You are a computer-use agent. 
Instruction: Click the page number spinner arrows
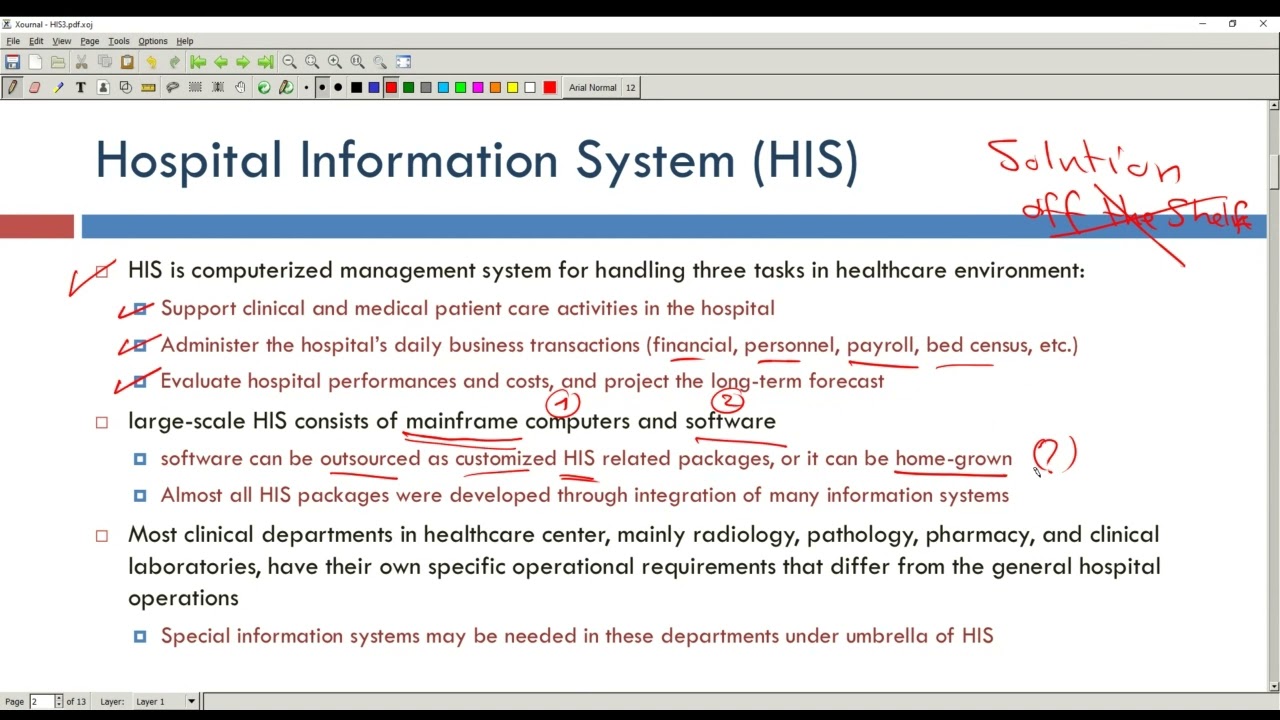click(x=59, y=702)
